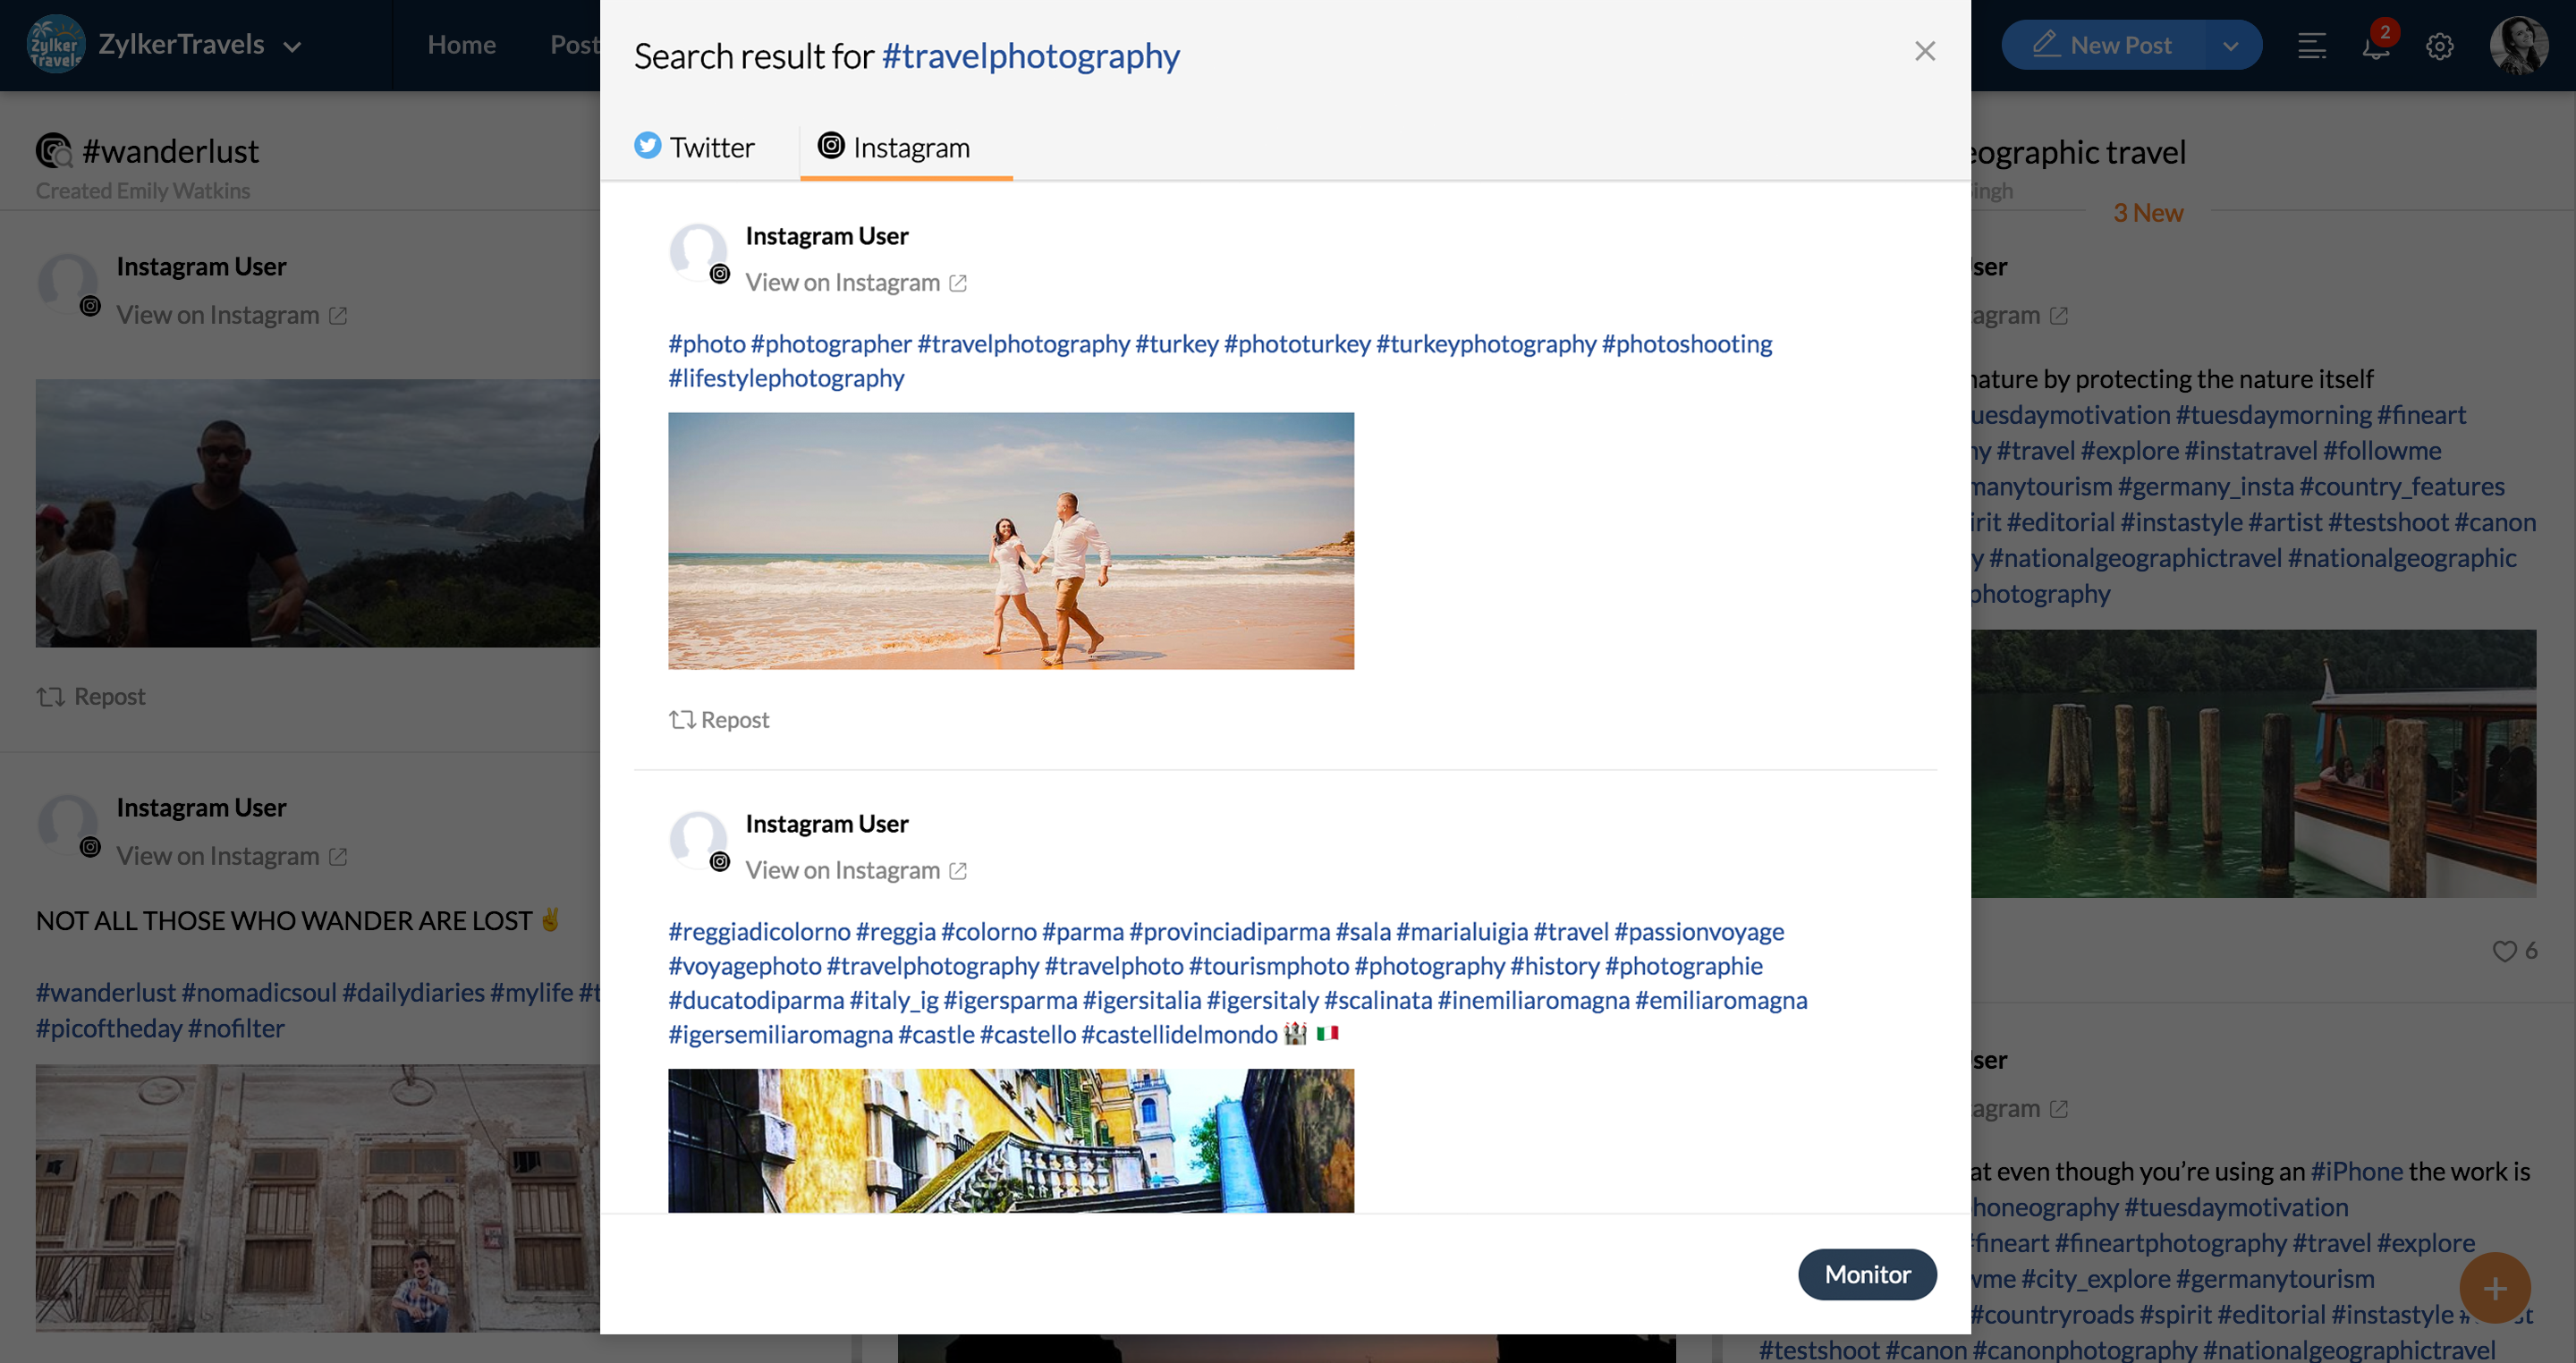Close the travelphotography search result dialog

pos(1924,51)
